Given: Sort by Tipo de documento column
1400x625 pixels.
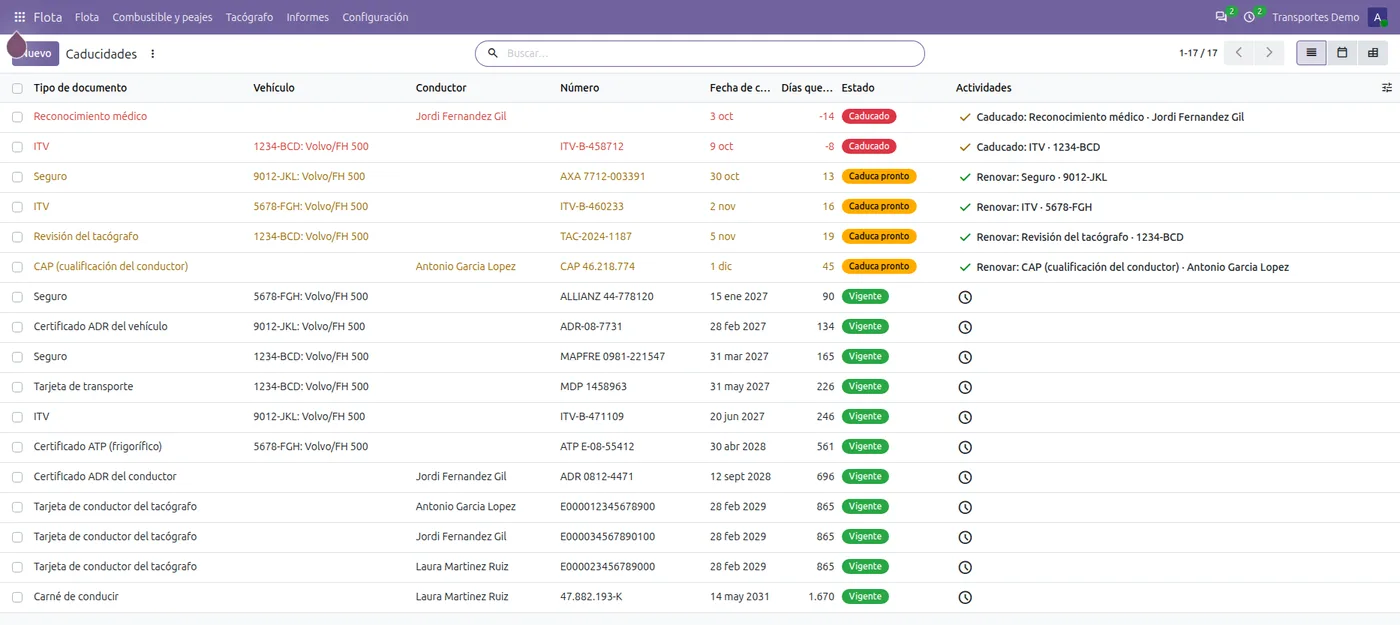Looking at the screenshot, I should click(x=80, y=88).
